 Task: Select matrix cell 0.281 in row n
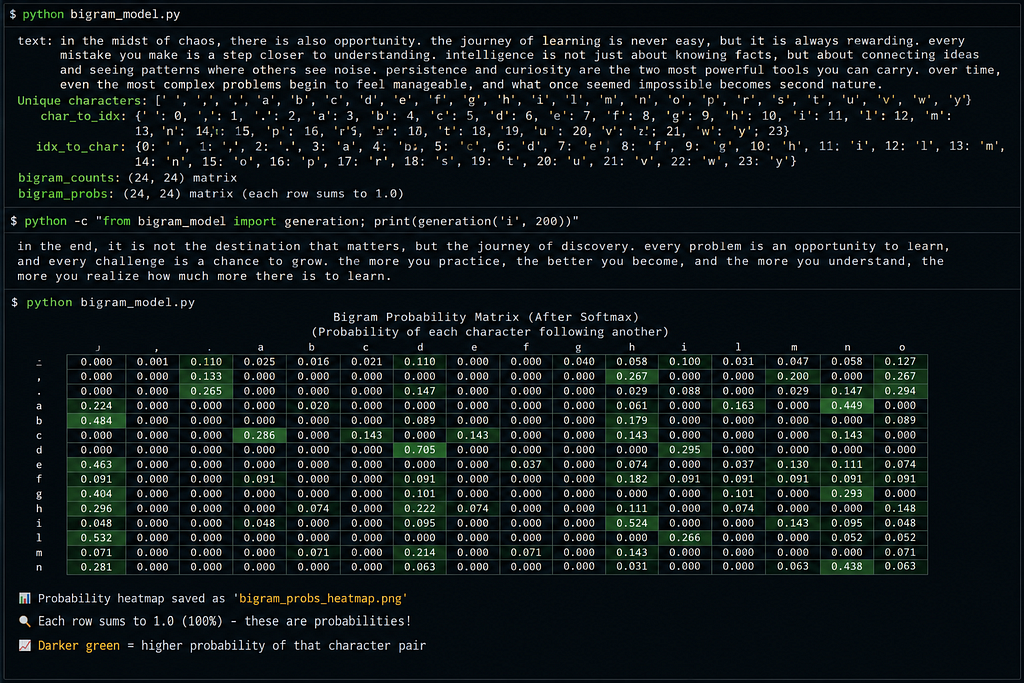(96, 567)
